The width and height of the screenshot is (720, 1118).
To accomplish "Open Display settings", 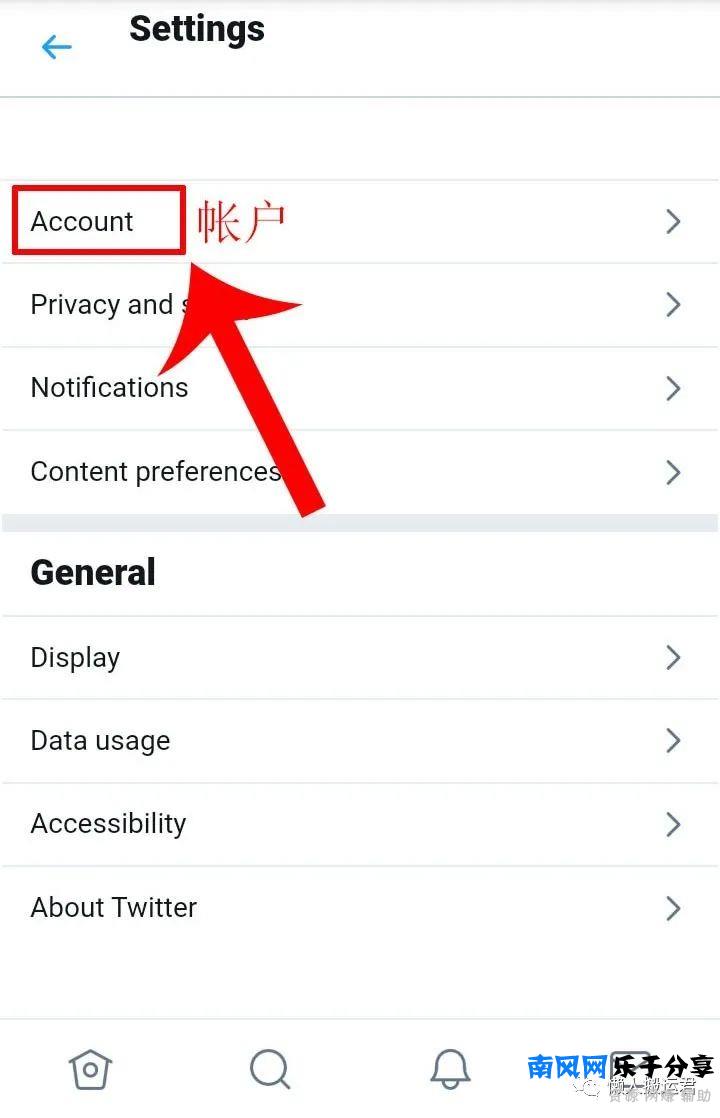I will point(360,657).
